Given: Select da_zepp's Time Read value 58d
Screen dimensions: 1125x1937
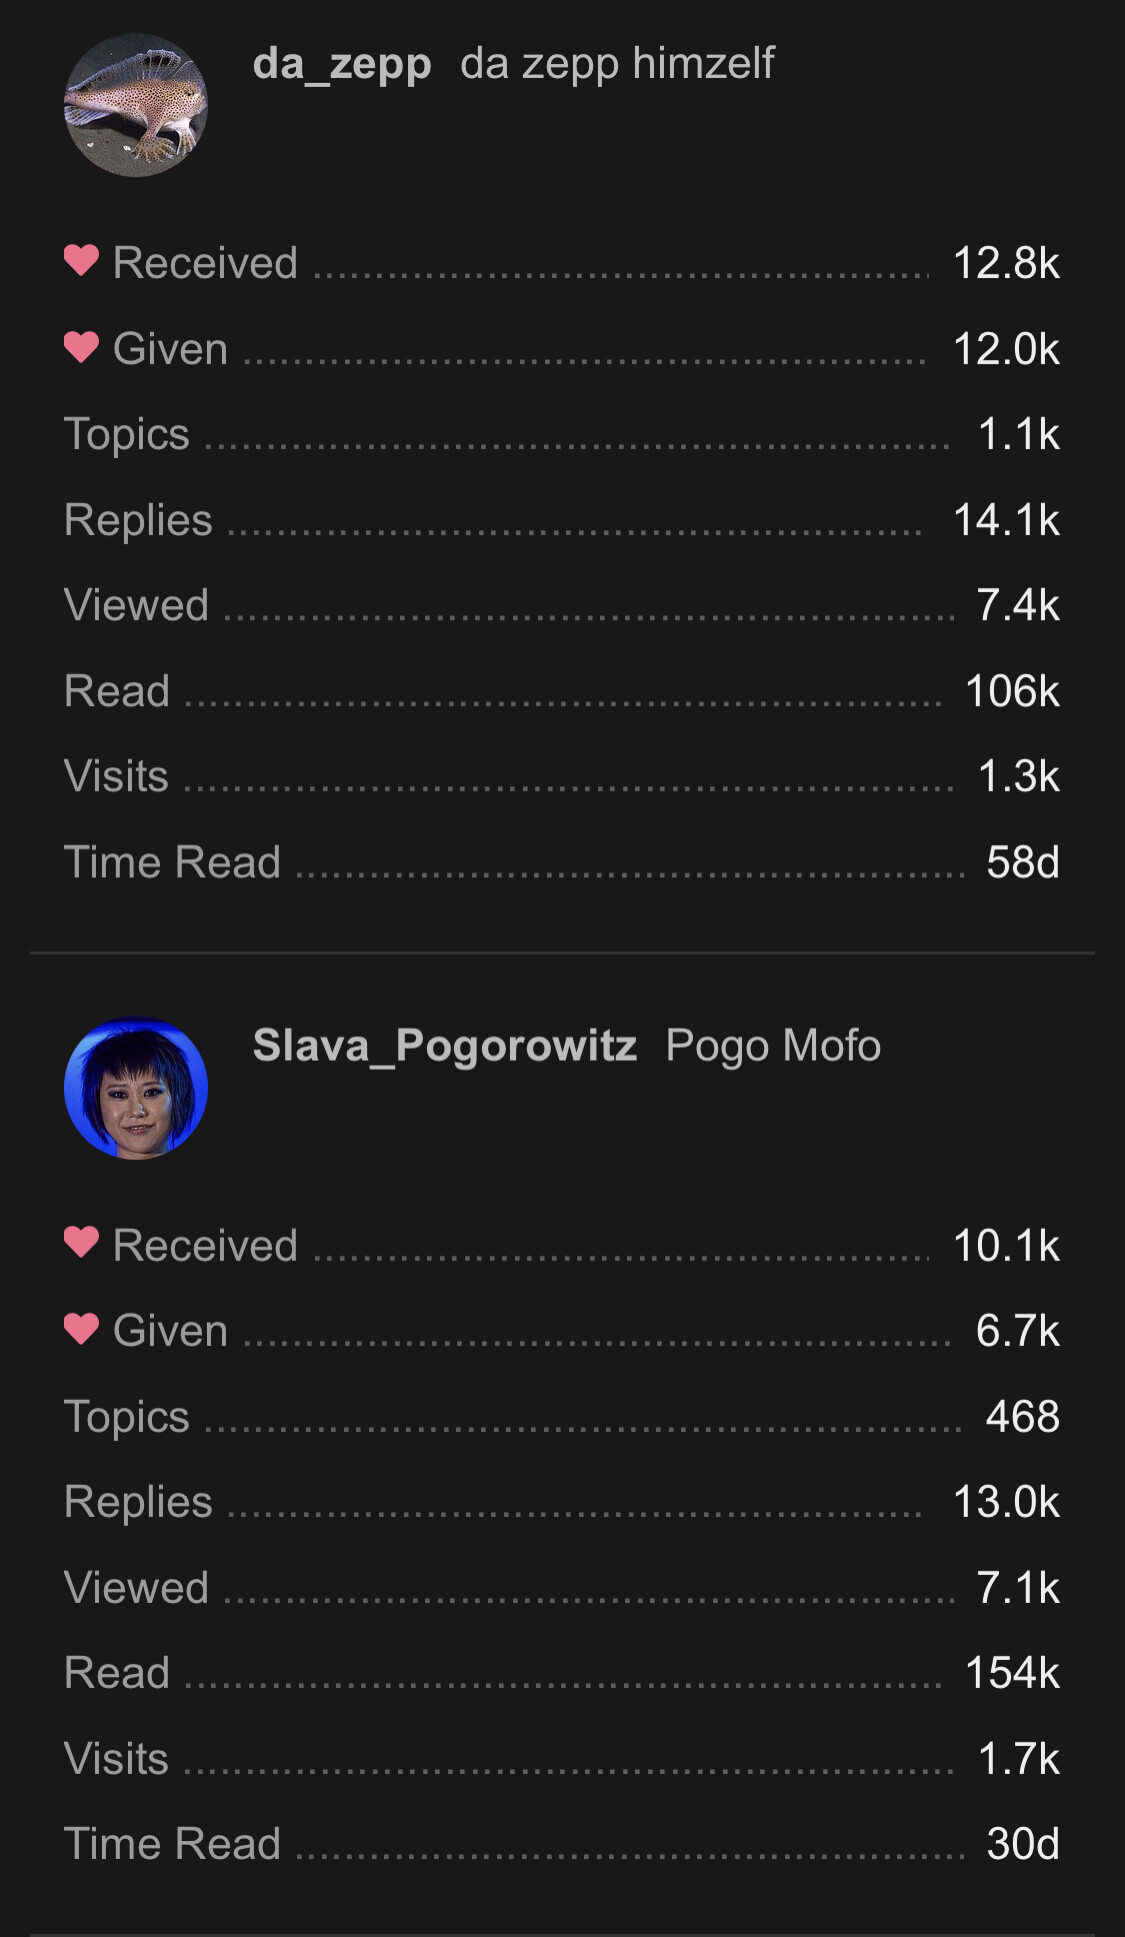Looking at the screenshot, I should point(1023,862).
